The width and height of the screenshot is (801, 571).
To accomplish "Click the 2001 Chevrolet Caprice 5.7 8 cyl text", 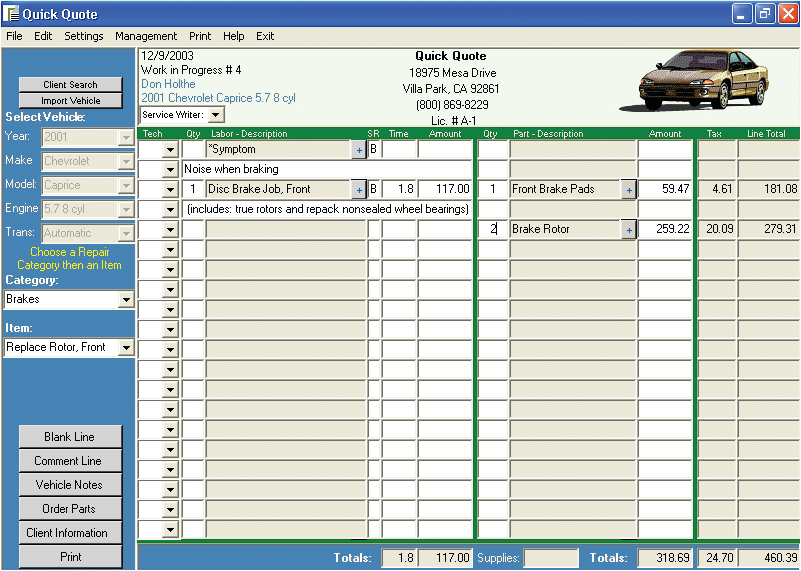I will coord(219,98).
